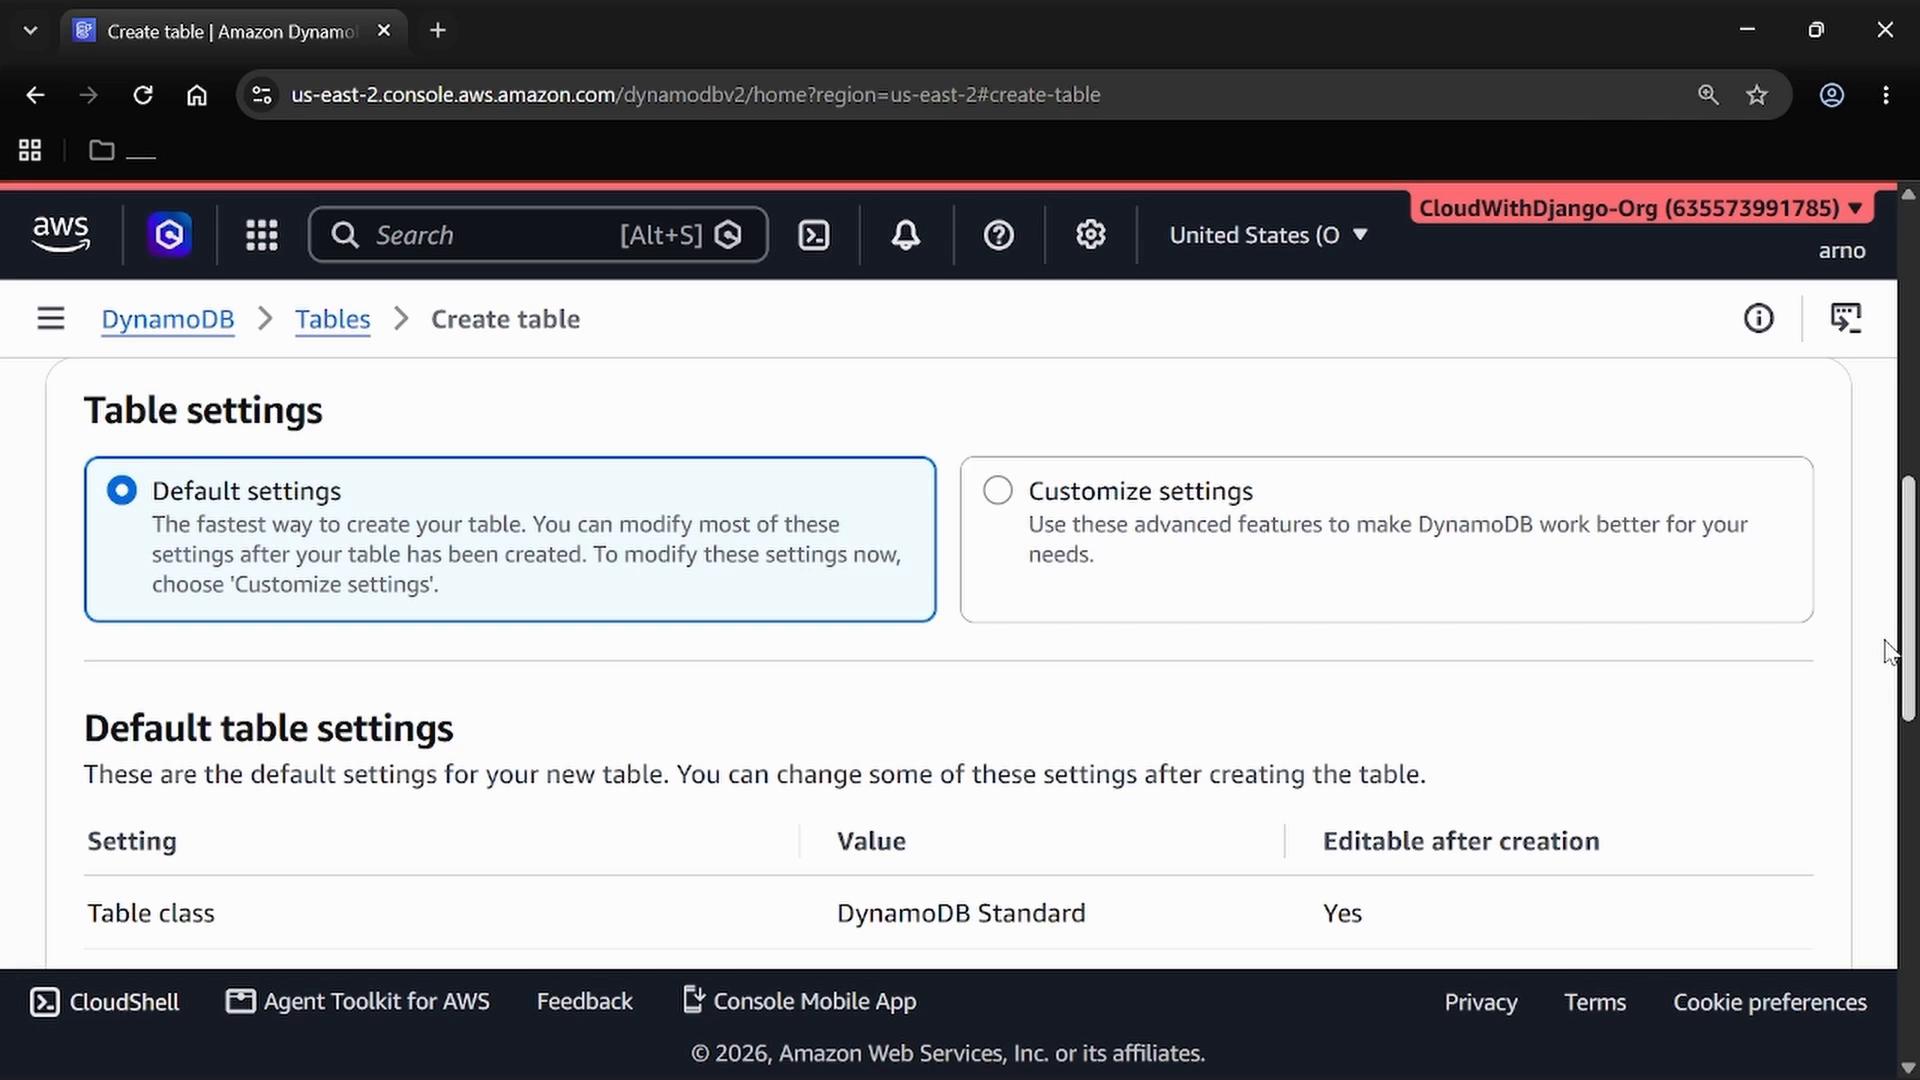This screenshot has height=1080, width=1920.
Task: Close the Create table browser tab
Action: coord(384,31)
